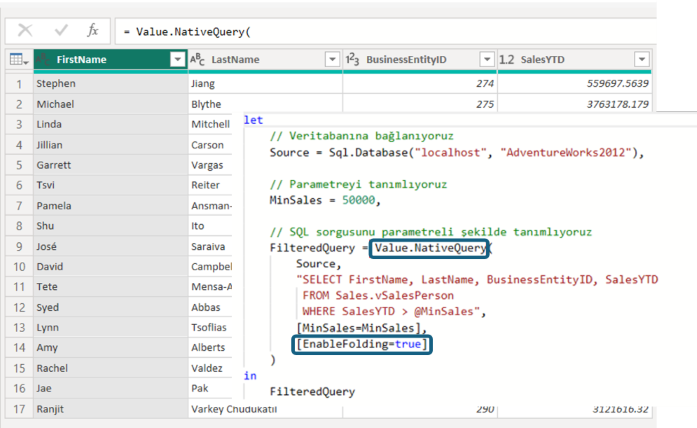The image size is (697, 428).
Task: Click the cell 'José'
Action: (x=110, y=246)
